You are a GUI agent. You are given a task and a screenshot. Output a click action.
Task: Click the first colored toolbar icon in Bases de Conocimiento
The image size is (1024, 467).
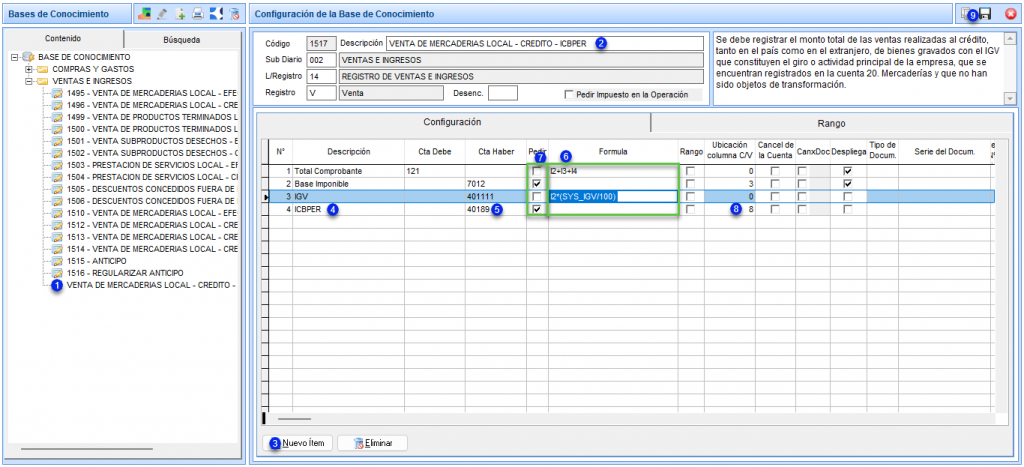tap(144, 13)
